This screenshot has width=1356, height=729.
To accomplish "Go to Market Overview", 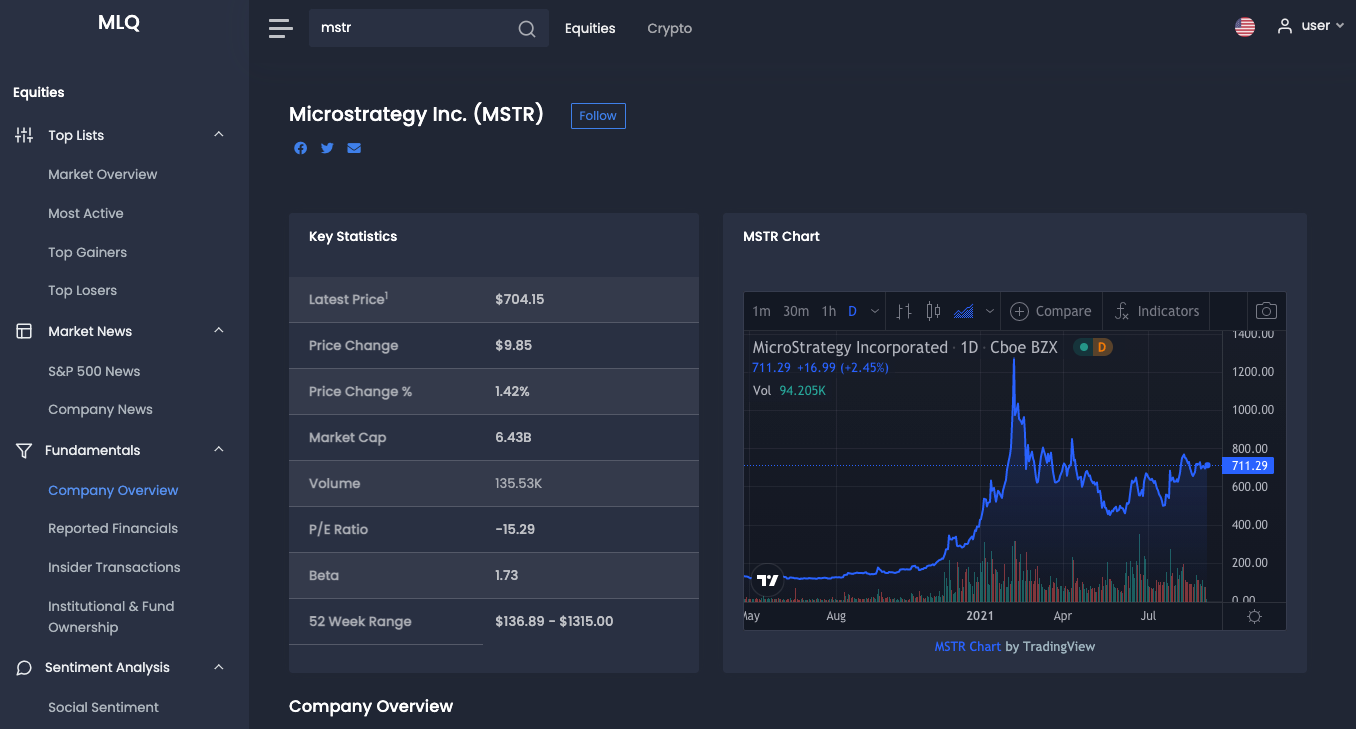I will [103, 174].
